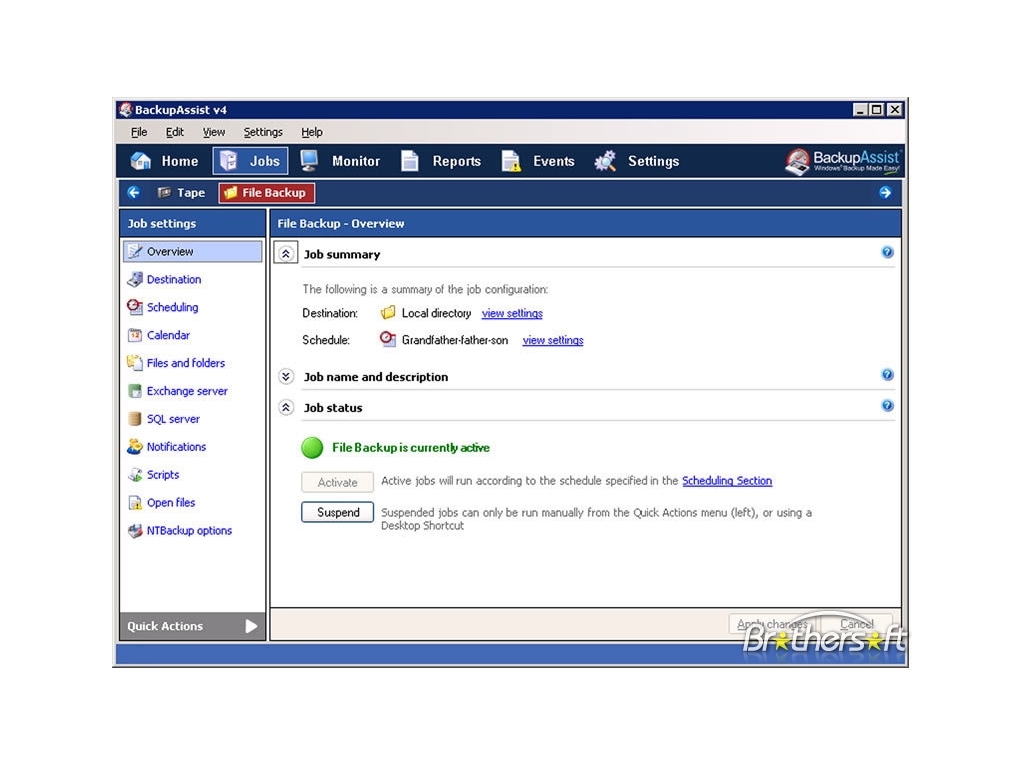Click the Open files icon
The height and width of the screenshot is (768, 1024).
tap(135, 503)
